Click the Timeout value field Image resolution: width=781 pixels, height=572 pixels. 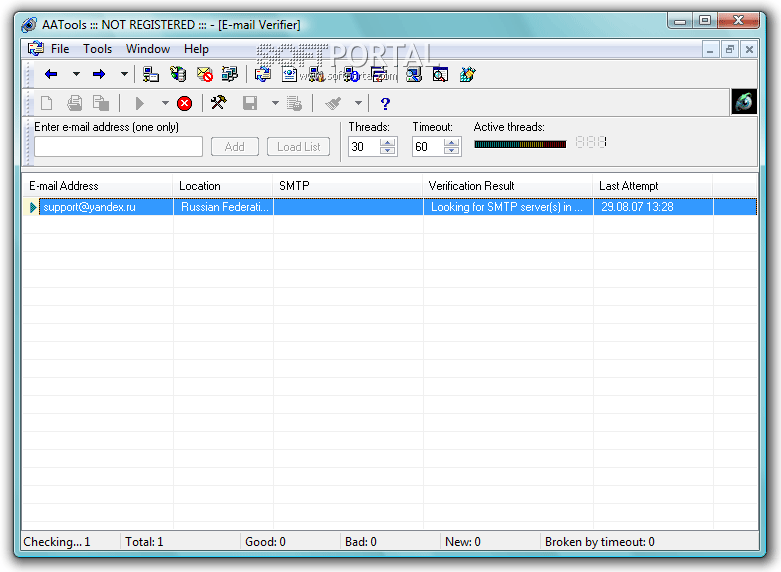click(x=428, y=146)
